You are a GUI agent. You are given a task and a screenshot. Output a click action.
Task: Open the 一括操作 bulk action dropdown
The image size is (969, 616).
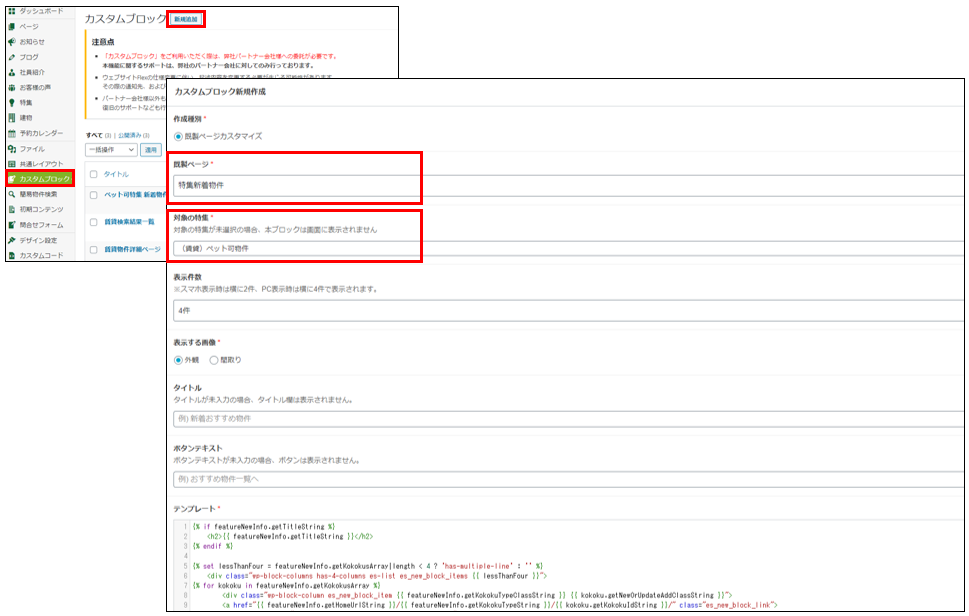tap(111, 150)
